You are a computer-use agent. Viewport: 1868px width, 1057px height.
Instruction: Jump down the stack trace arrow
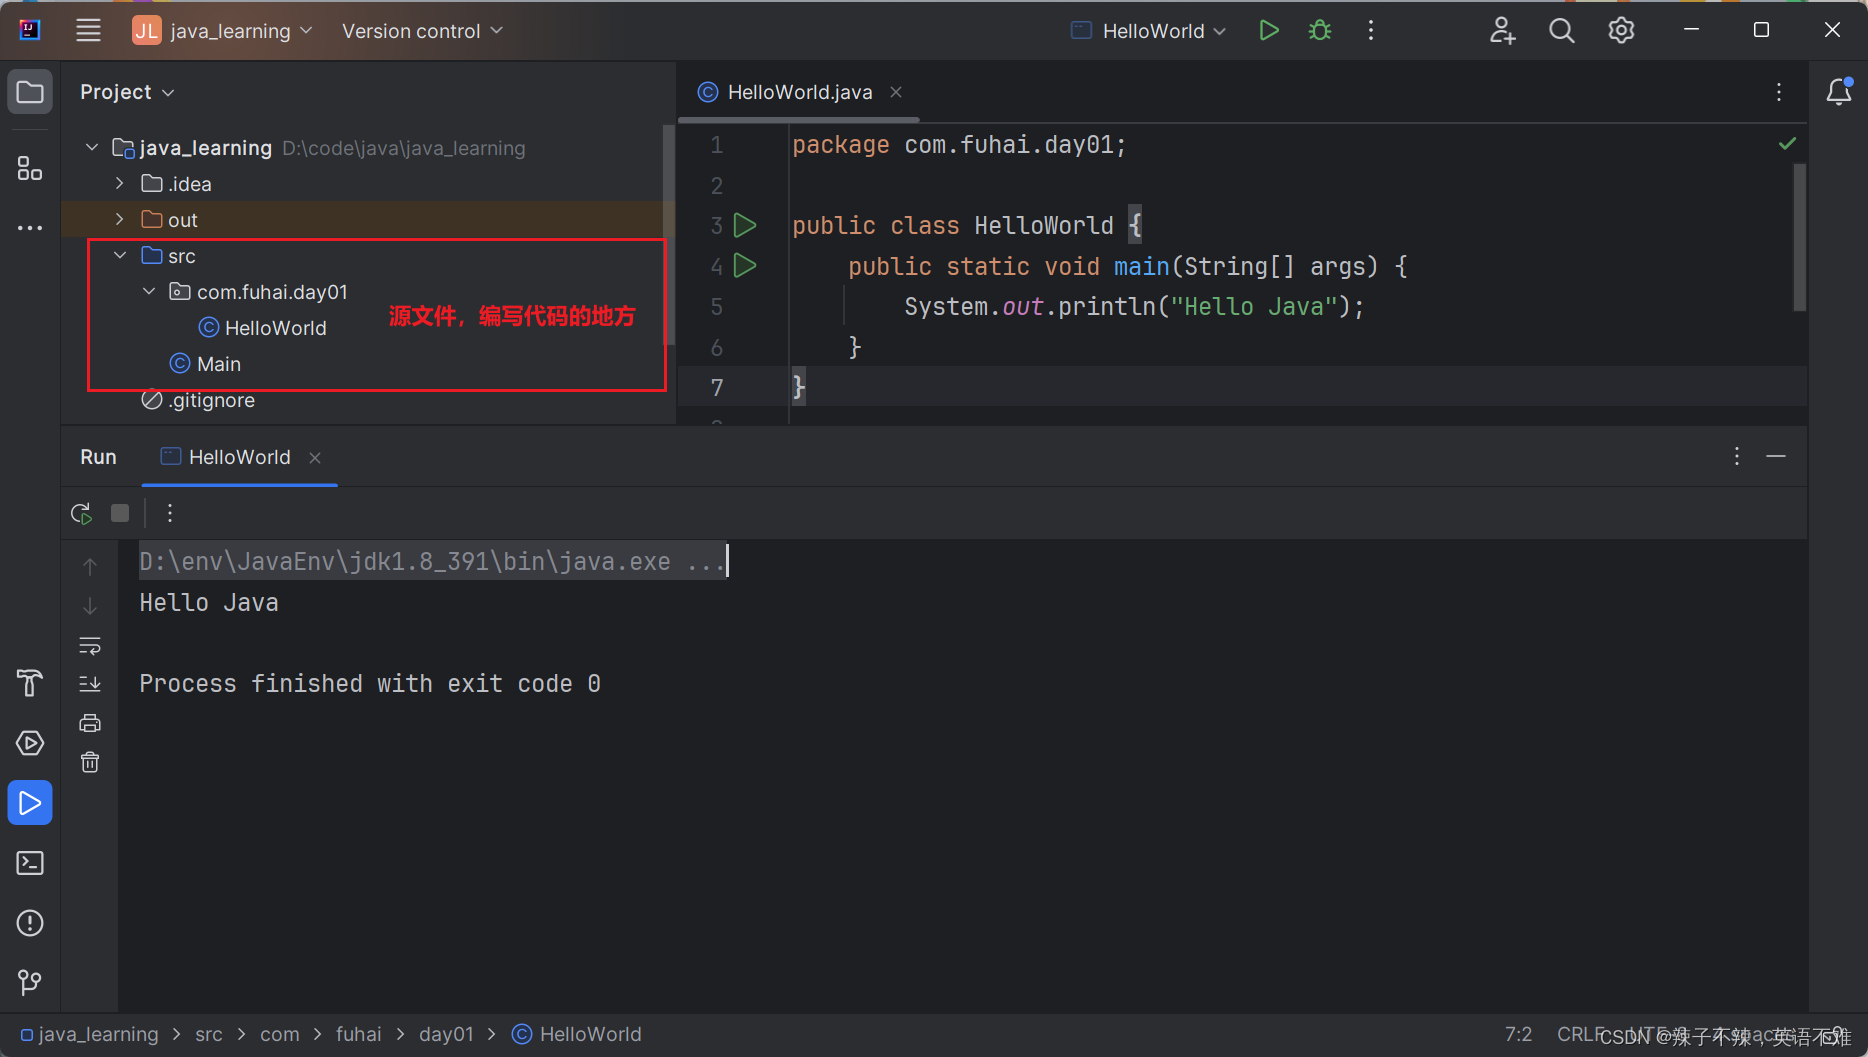pyautogui.click(x=90, y=606)
